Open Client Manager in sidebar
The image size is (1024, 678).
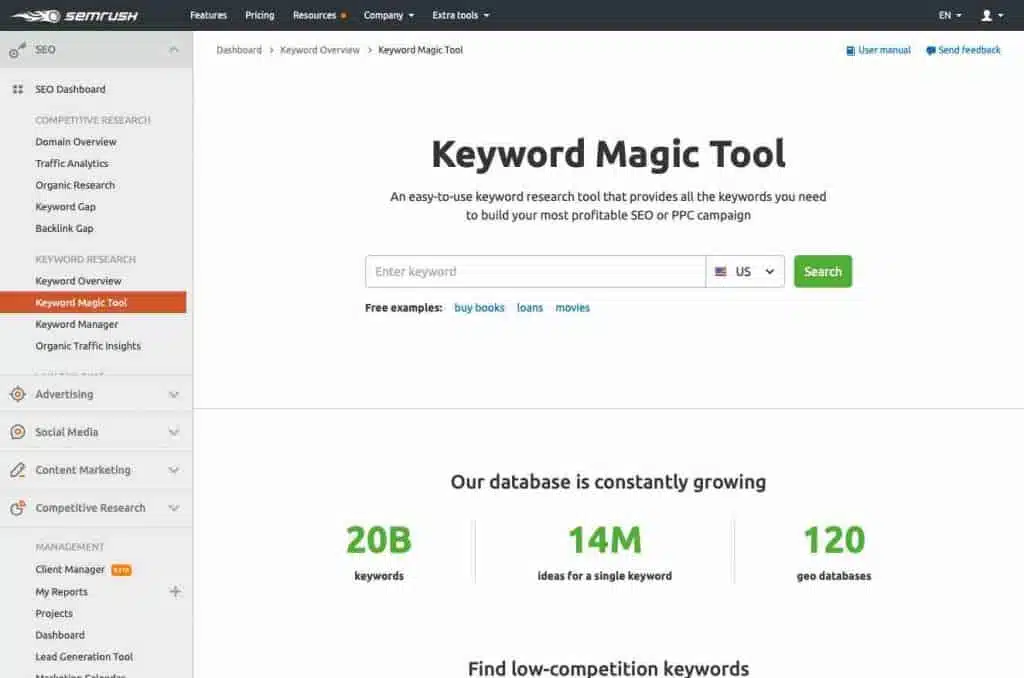70,570
